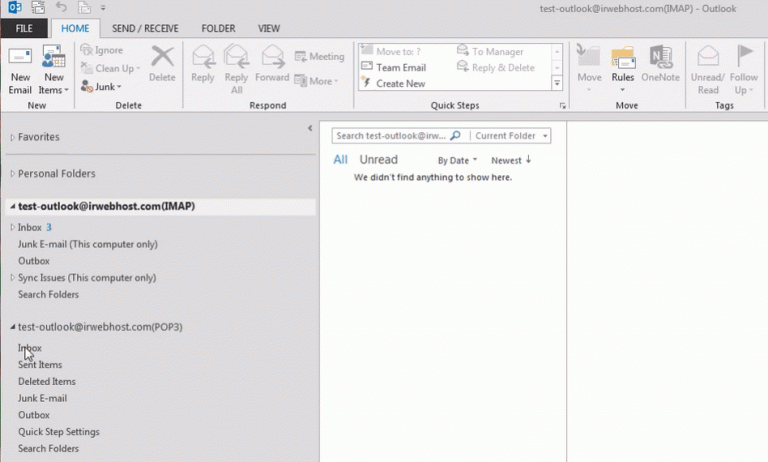Filter by Unread messages
The width and height of the screenshot is (768, 462).
coord(378,160)
